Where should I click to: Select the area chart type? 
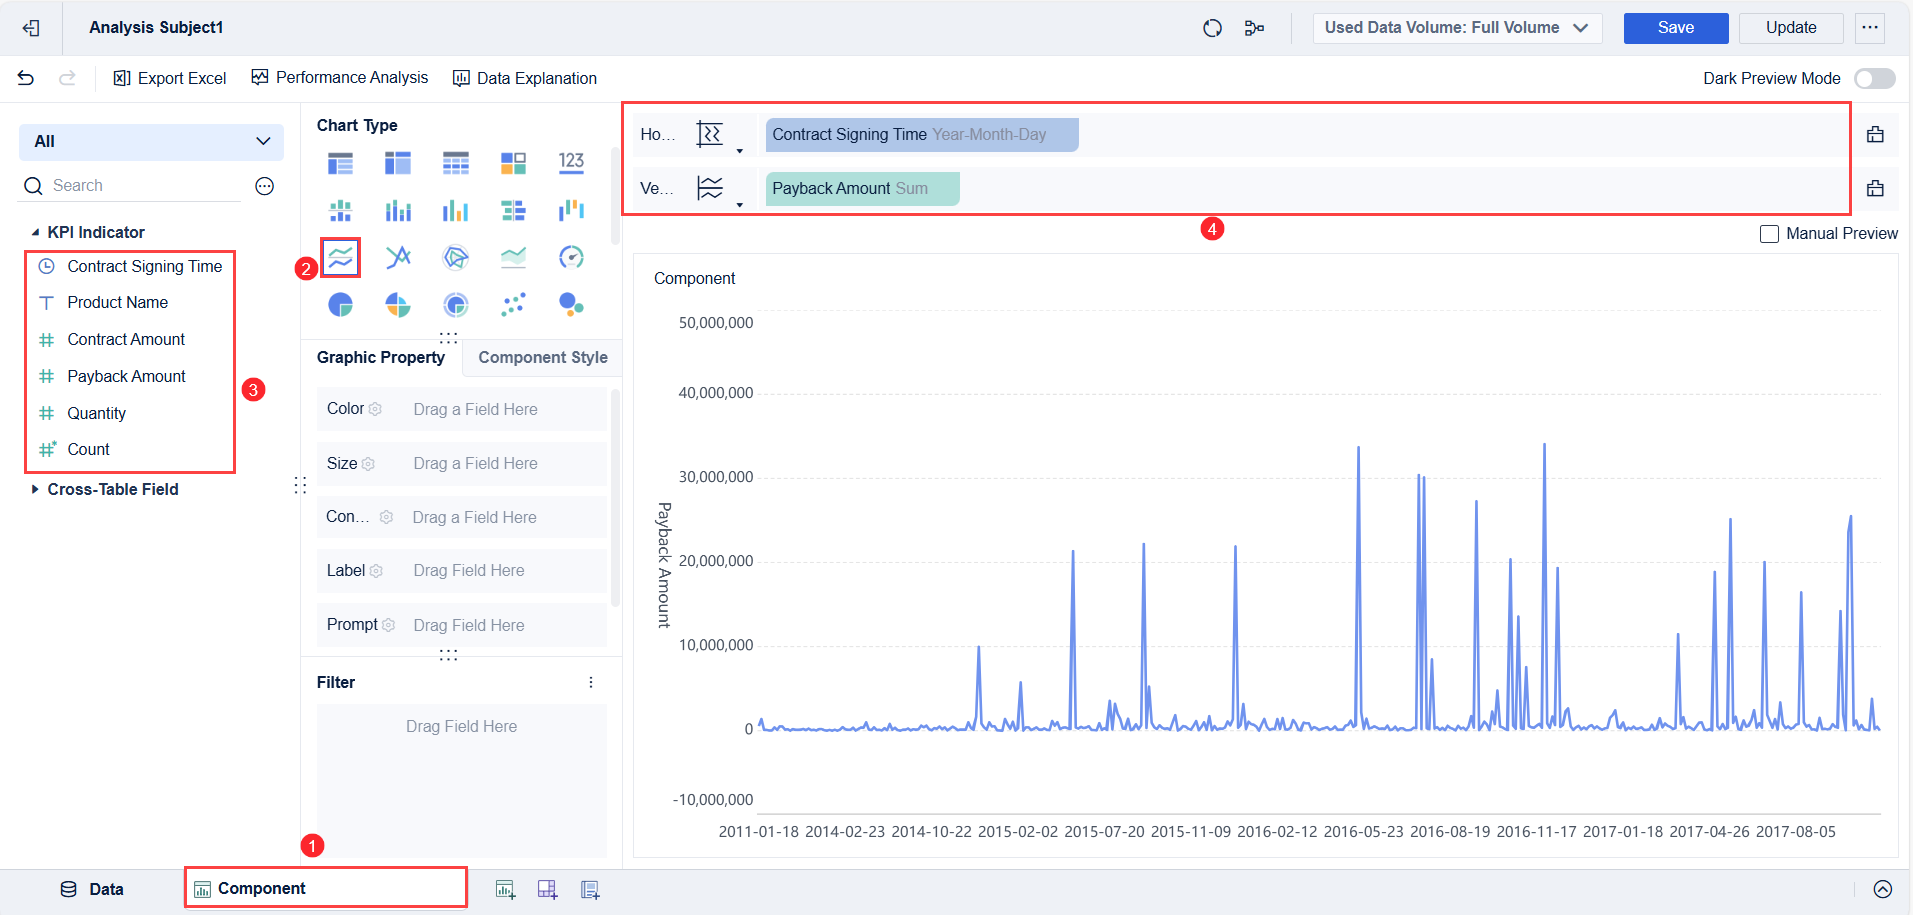click(x=513, y=257)
